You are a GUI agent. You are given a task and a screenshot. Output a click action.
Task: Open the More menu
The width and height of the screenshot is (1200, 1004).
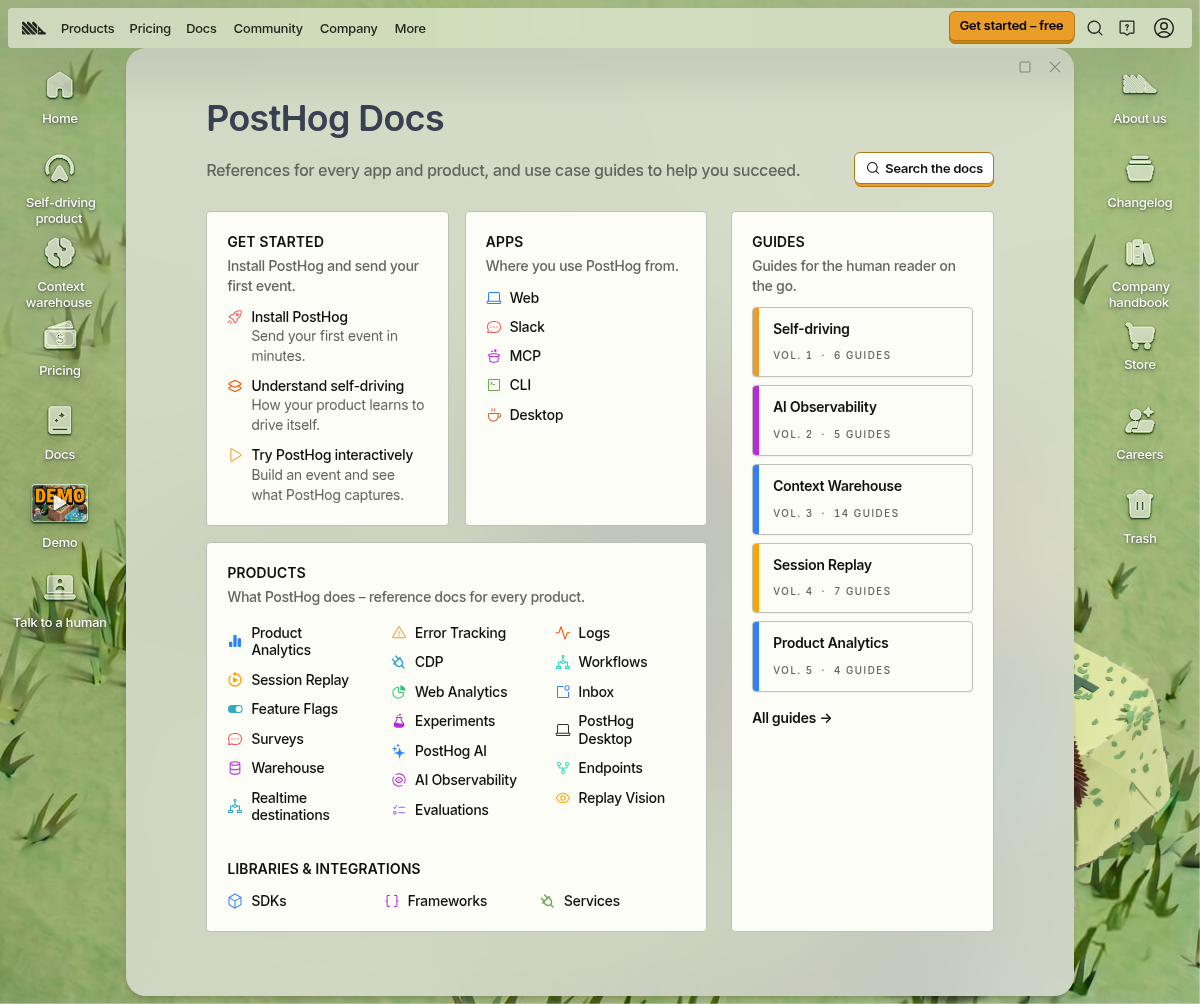pyautogui.click(x=410, y=28)
